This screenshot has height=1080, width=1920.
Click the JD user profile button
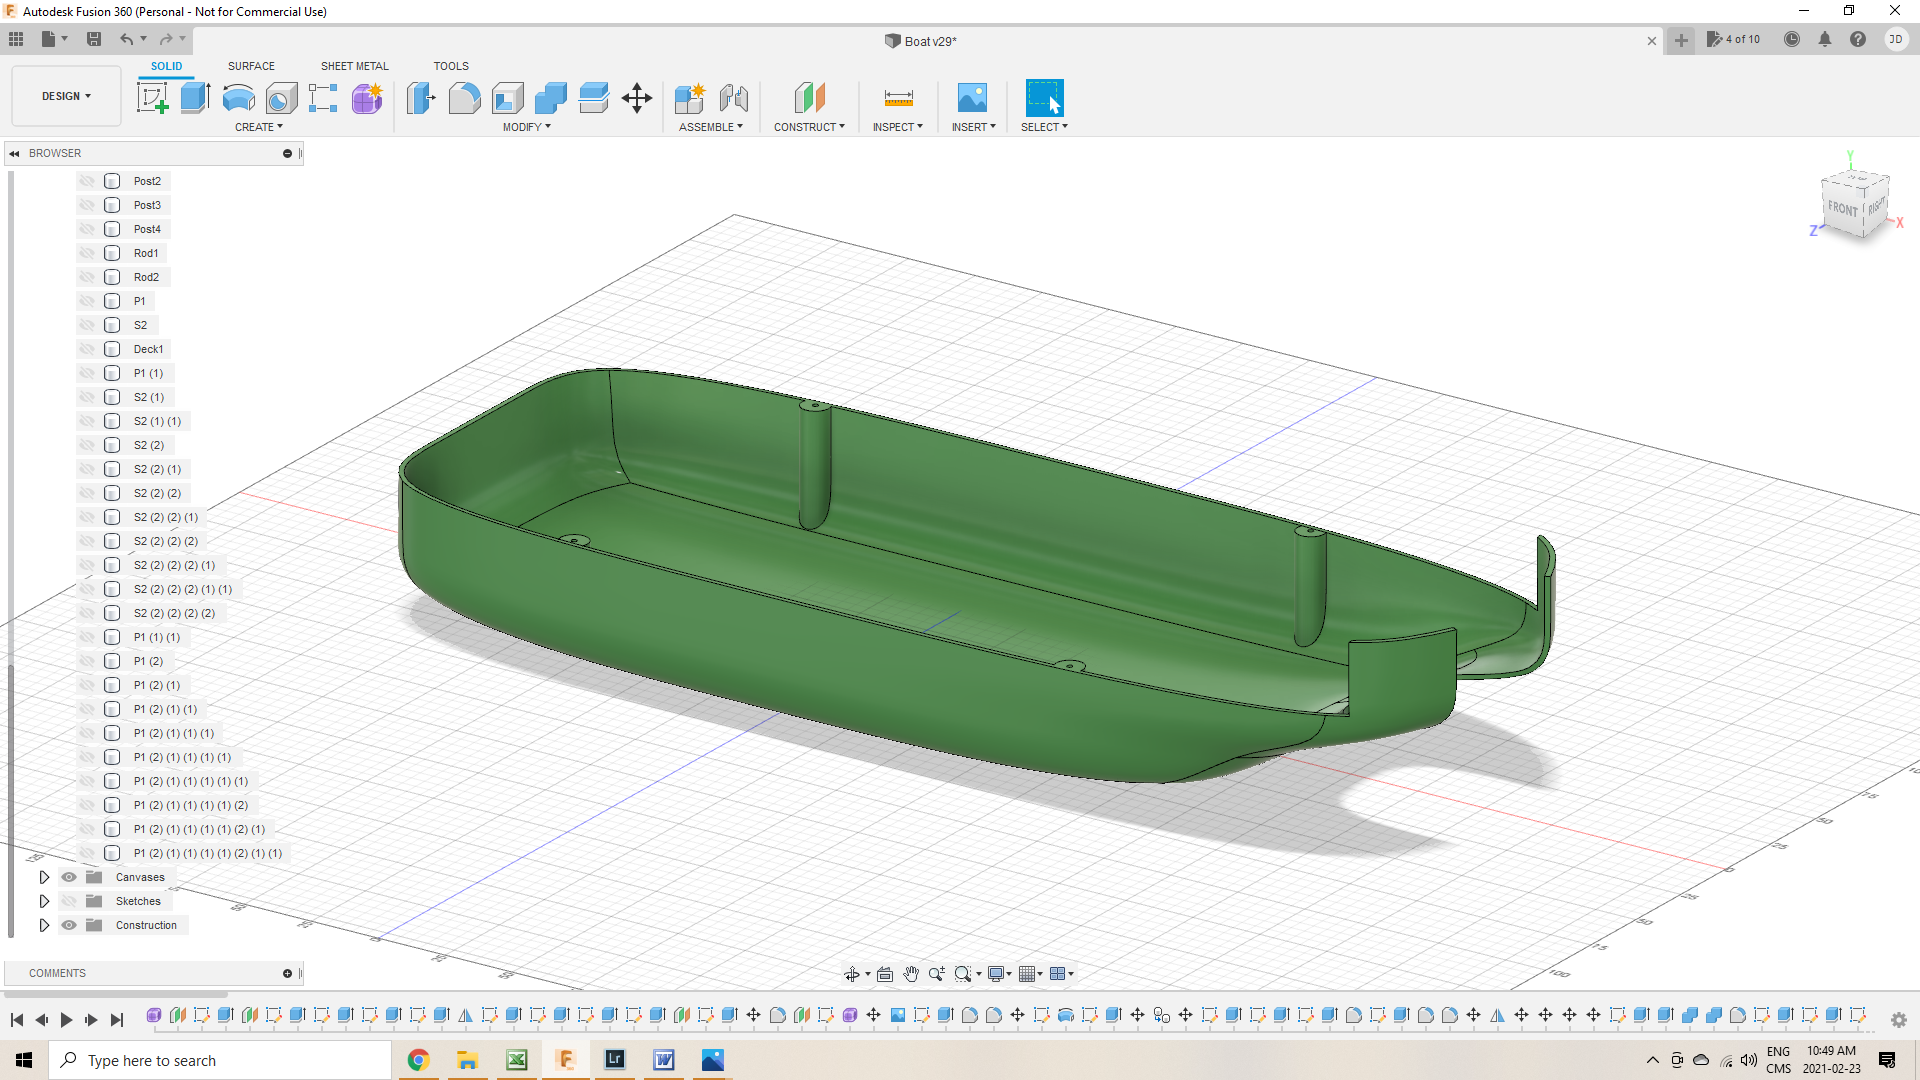point(1896,39)
